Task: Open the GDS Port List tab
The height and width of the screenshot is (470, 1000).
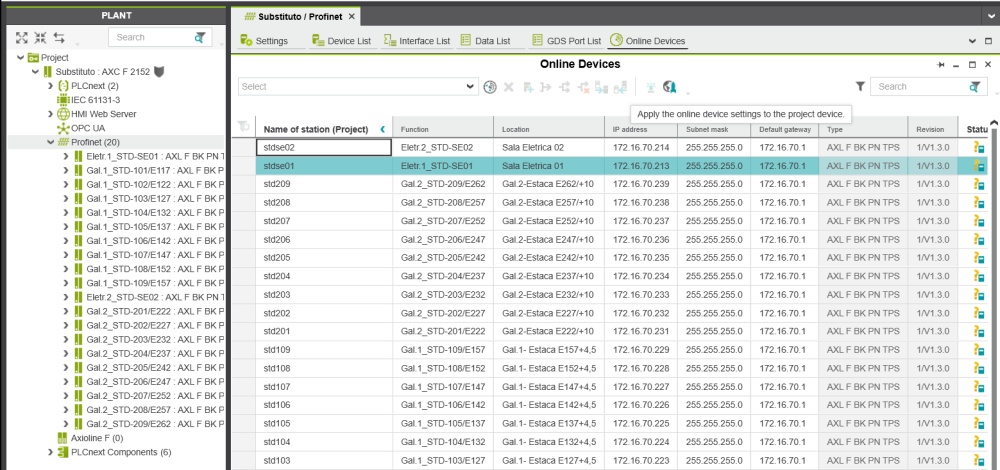Action: click(564, 41)
